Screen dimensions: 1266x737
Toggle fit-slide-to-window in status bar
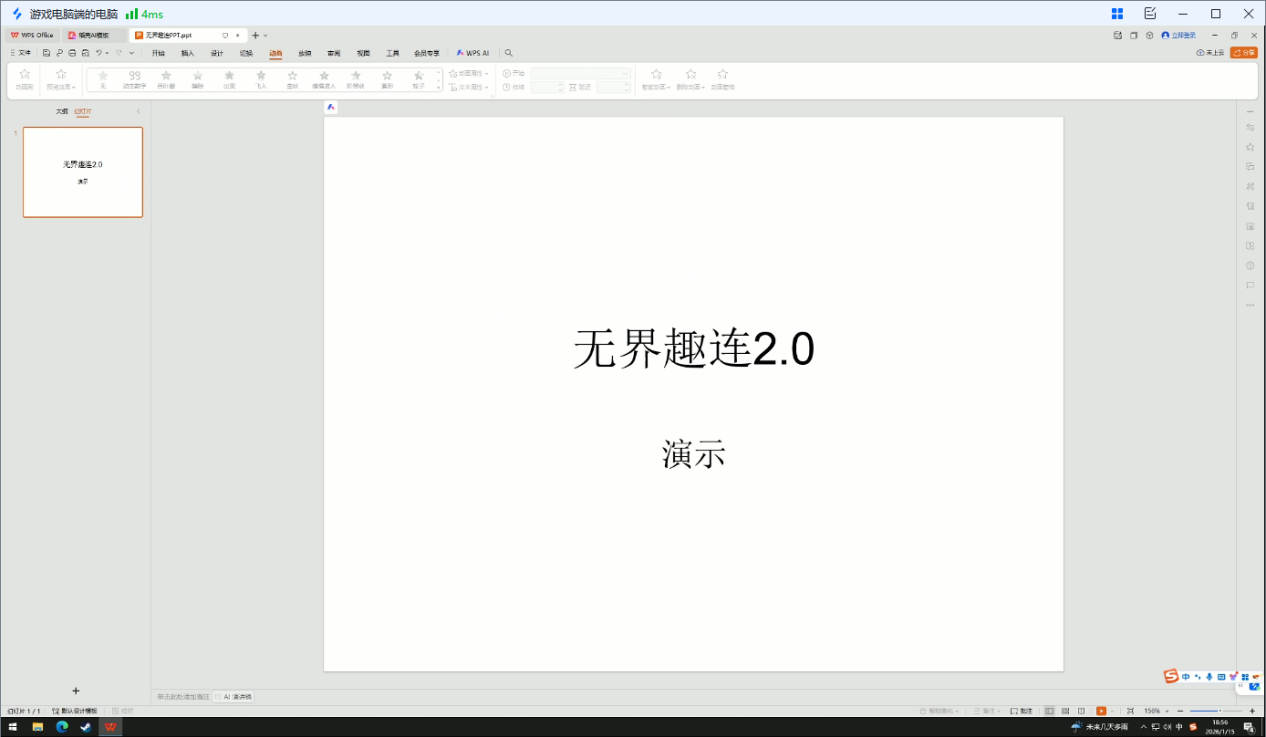pyautogui.click(x=1131, y=711)
